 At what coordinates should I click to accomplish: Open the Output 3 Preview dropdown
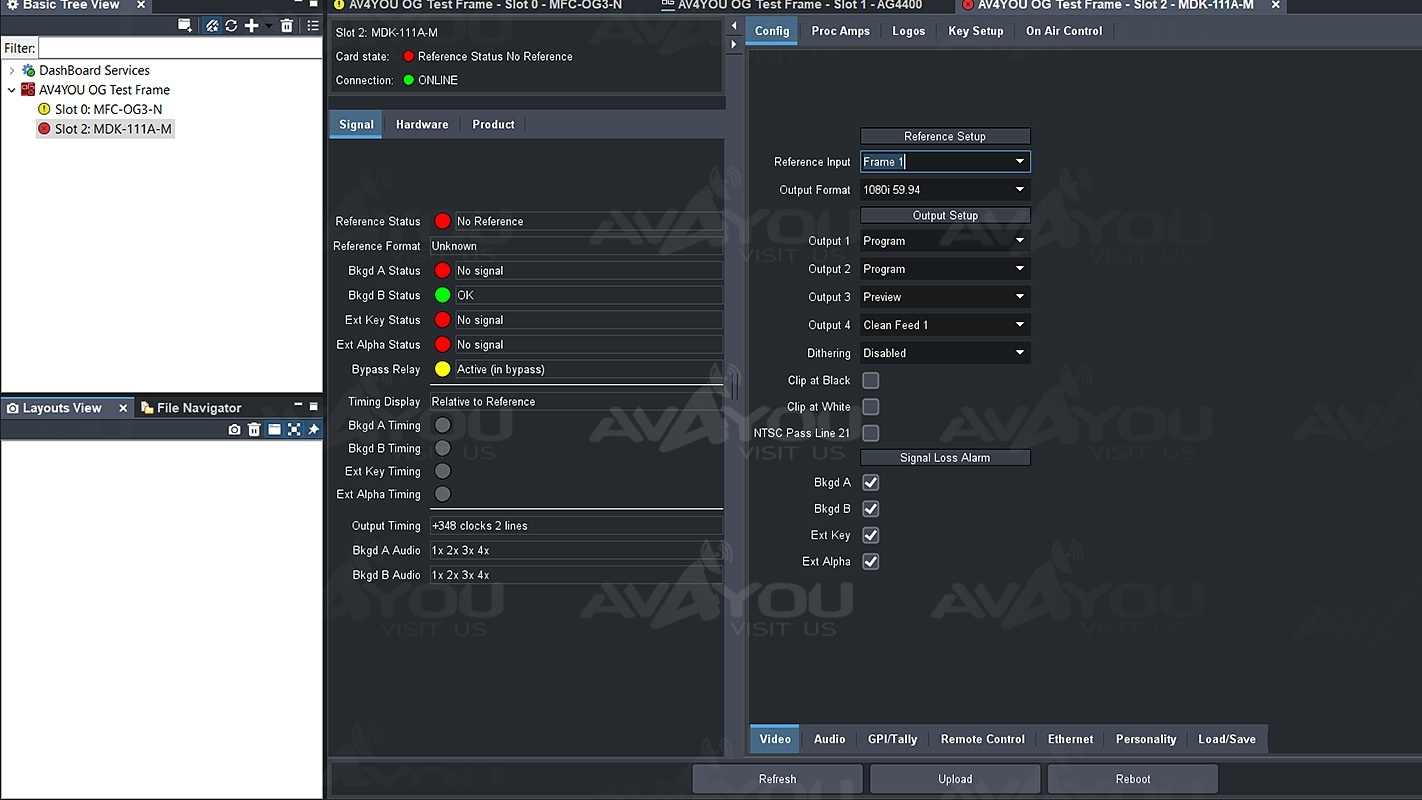944,297
